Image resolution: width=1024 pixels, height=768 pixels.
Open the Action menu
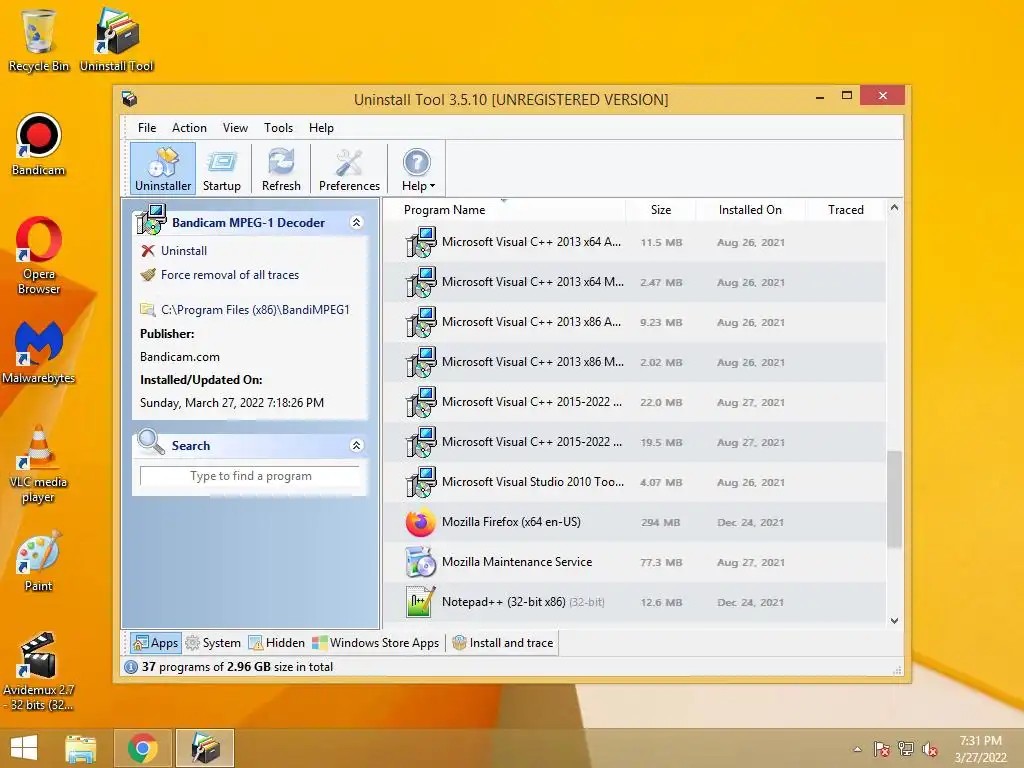(189, 128)
